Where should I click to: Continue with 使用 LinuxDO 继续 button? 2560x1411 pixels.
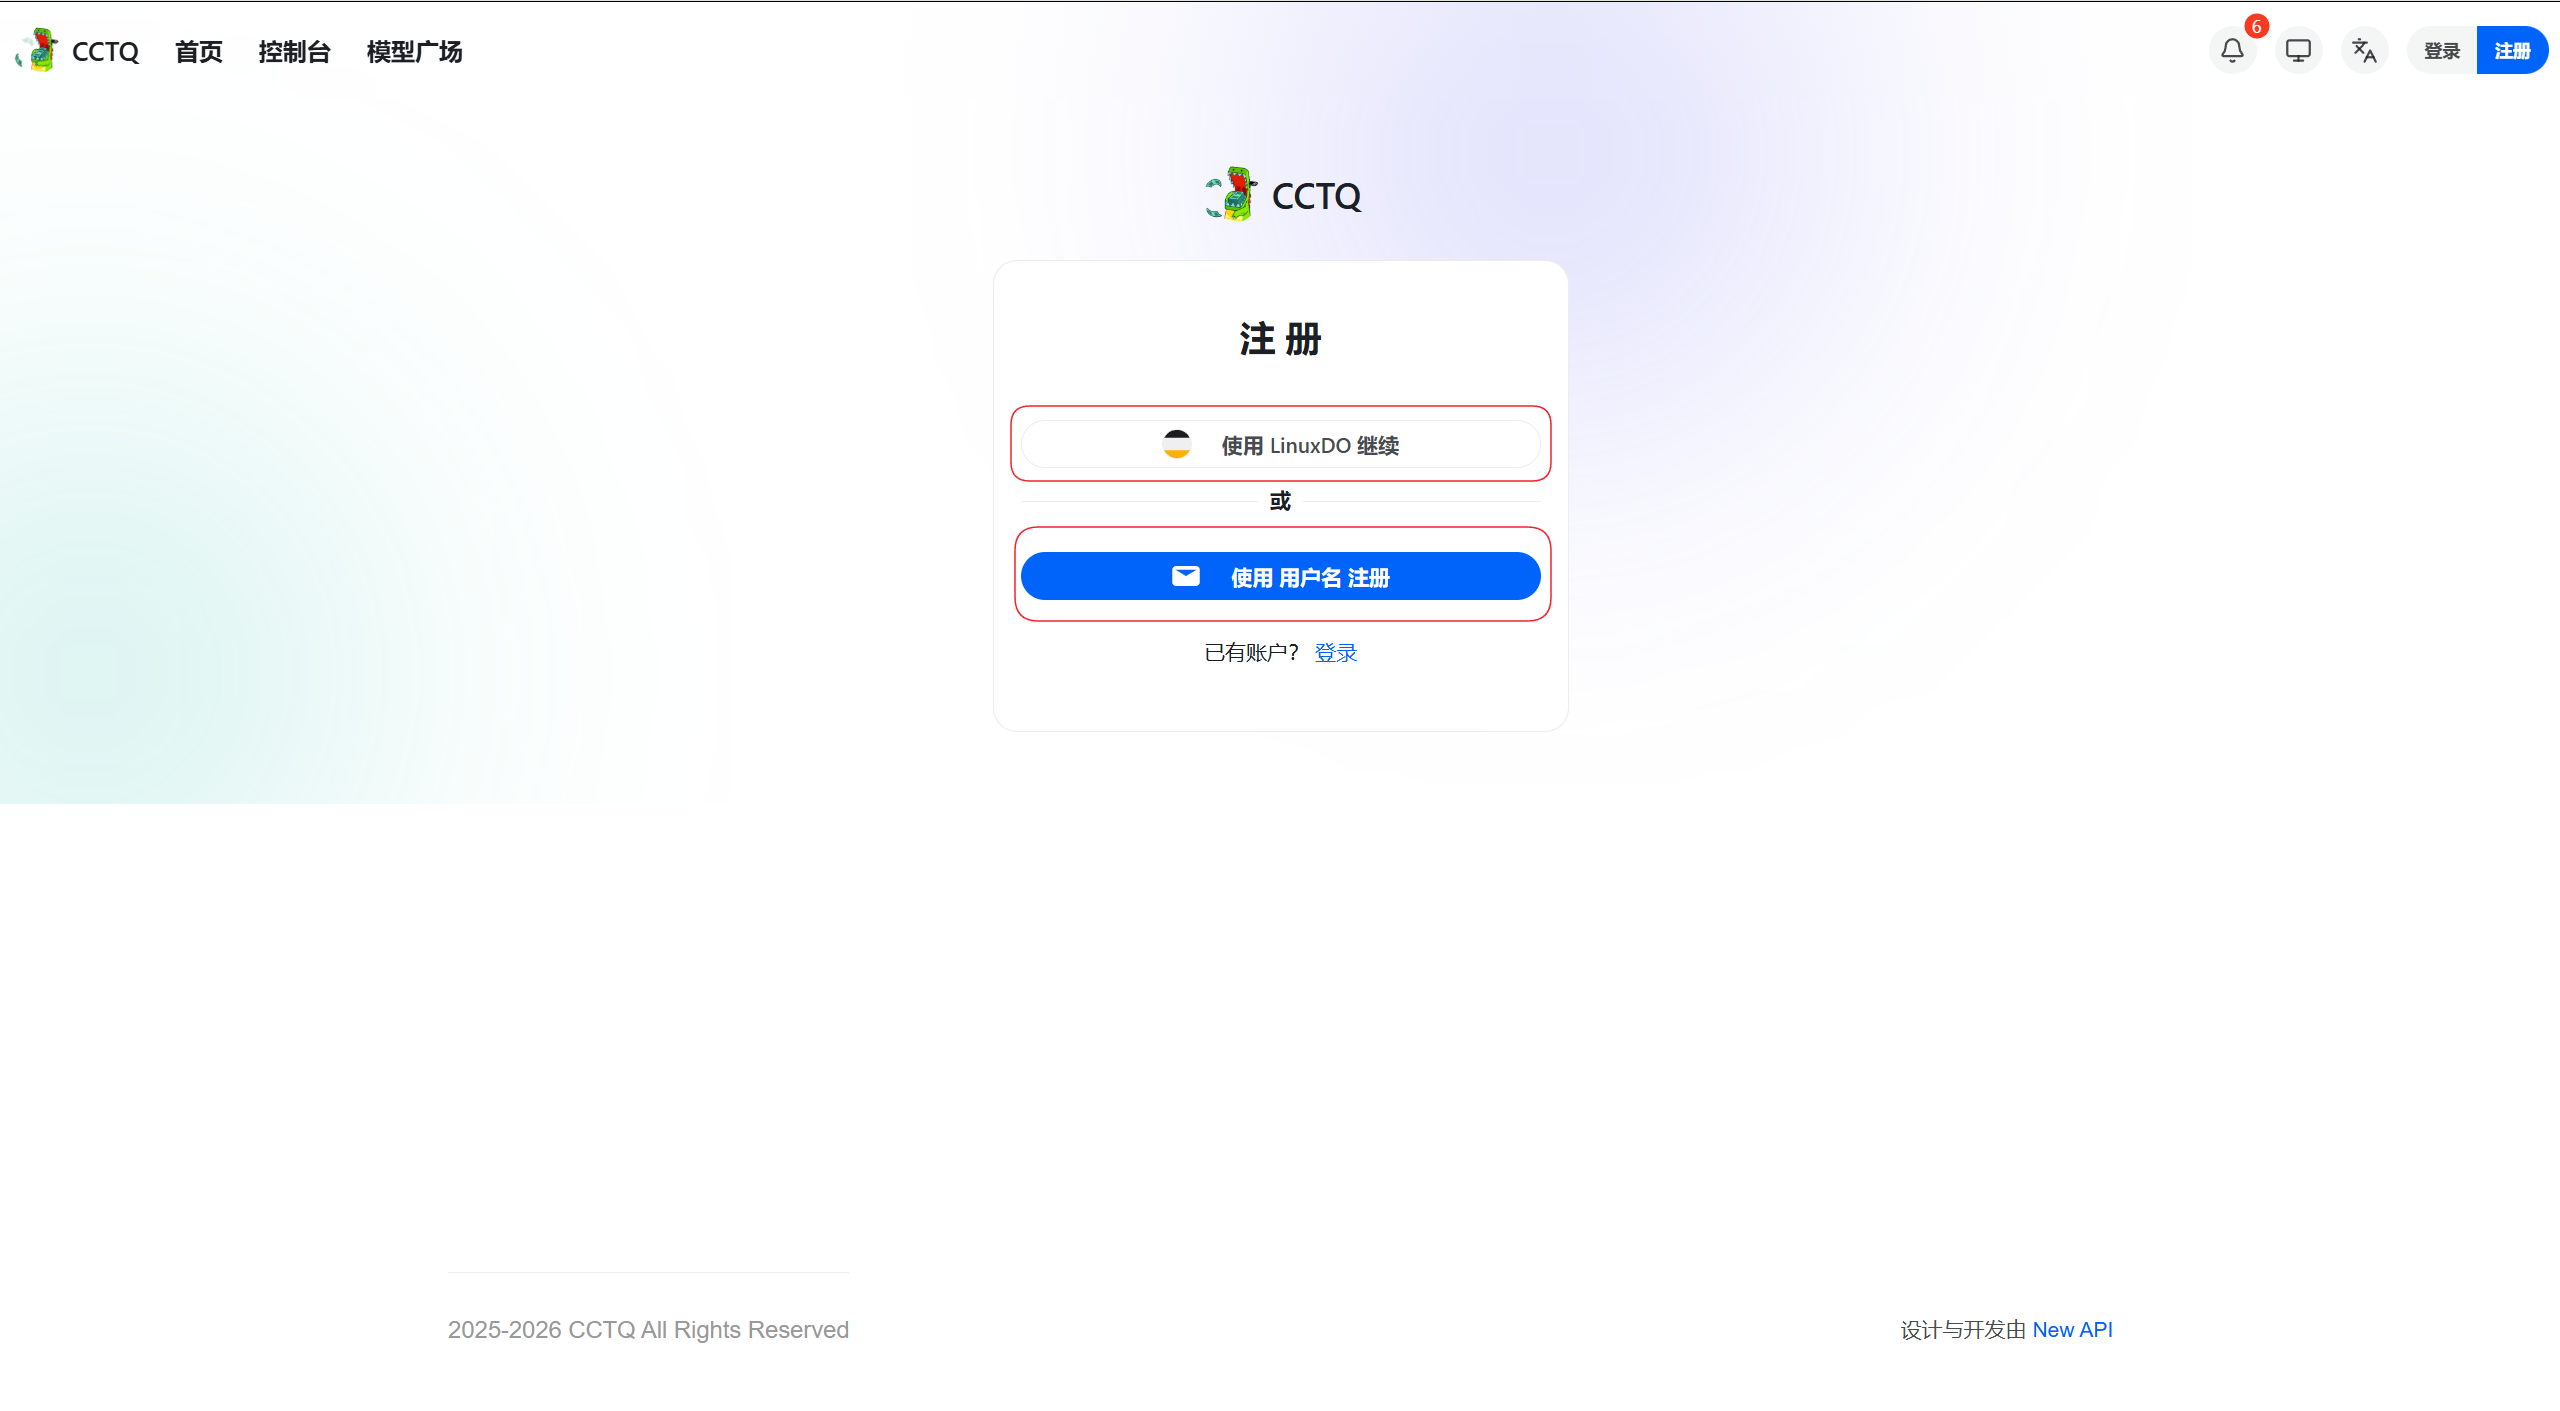1310,445
